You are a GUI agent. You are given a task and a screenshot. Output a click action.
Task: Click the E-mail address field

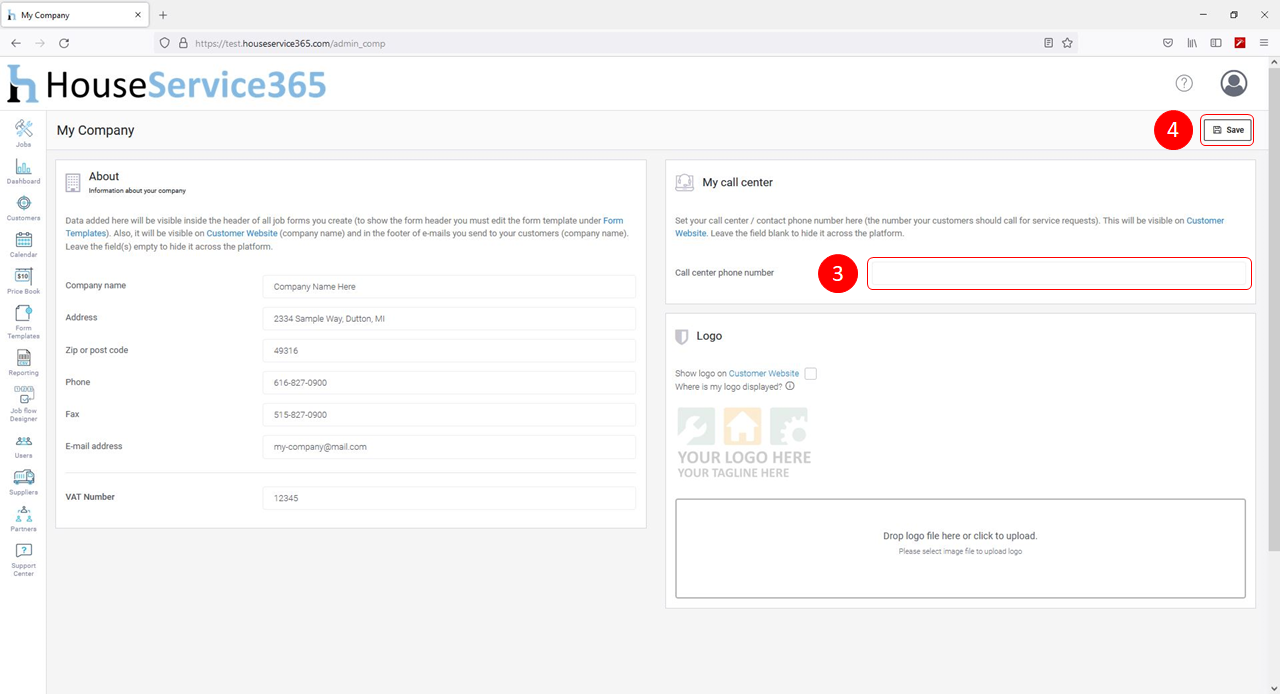[x=449, y=446]
